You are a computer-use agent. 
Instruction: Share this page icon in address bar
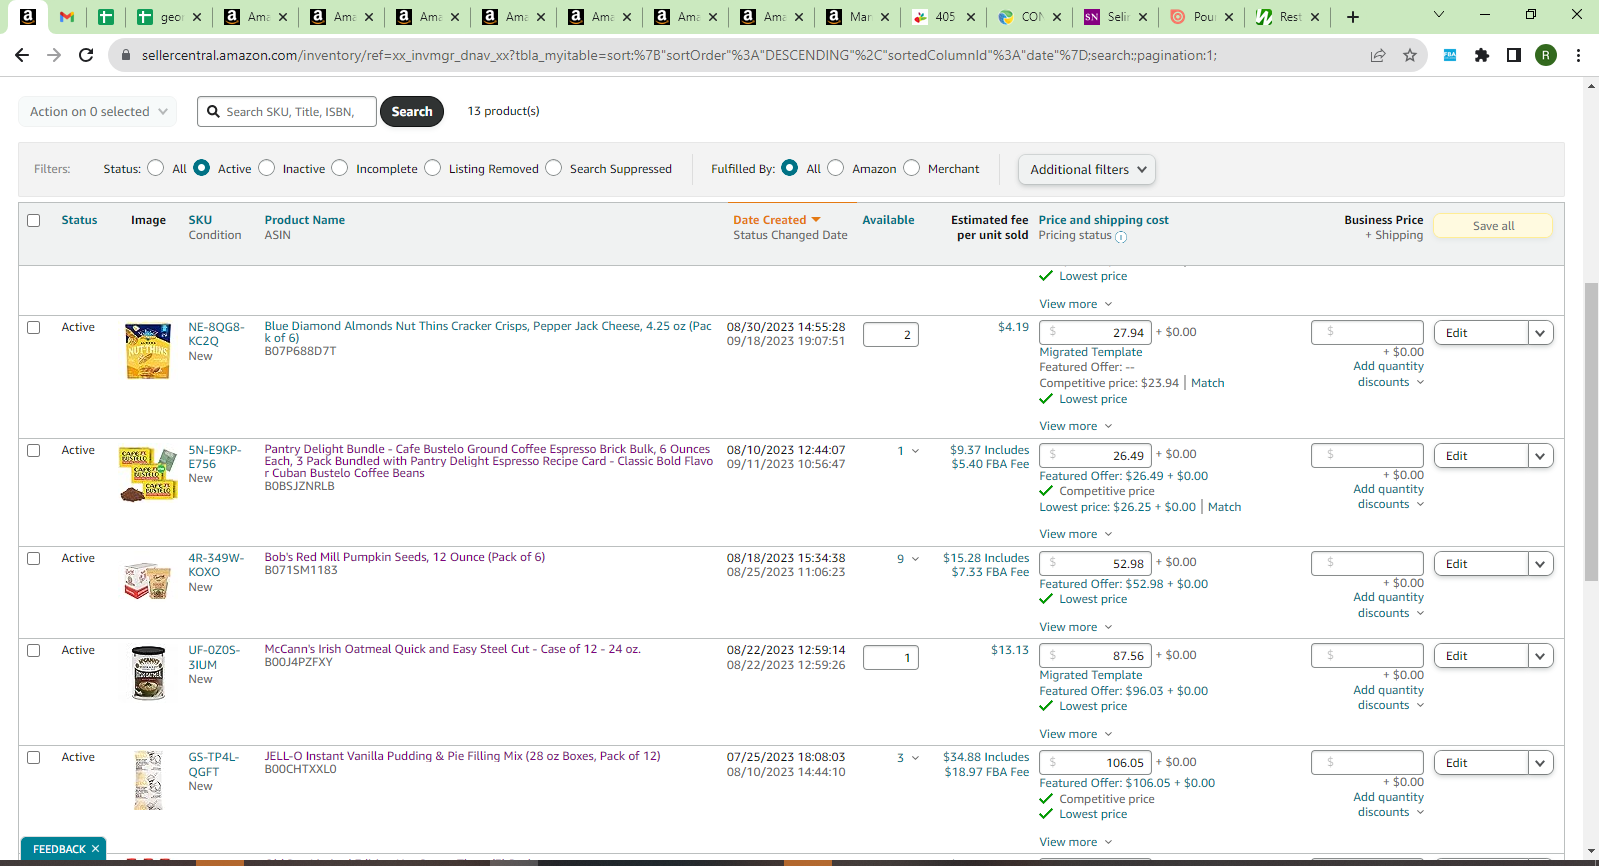[1378, 55]
